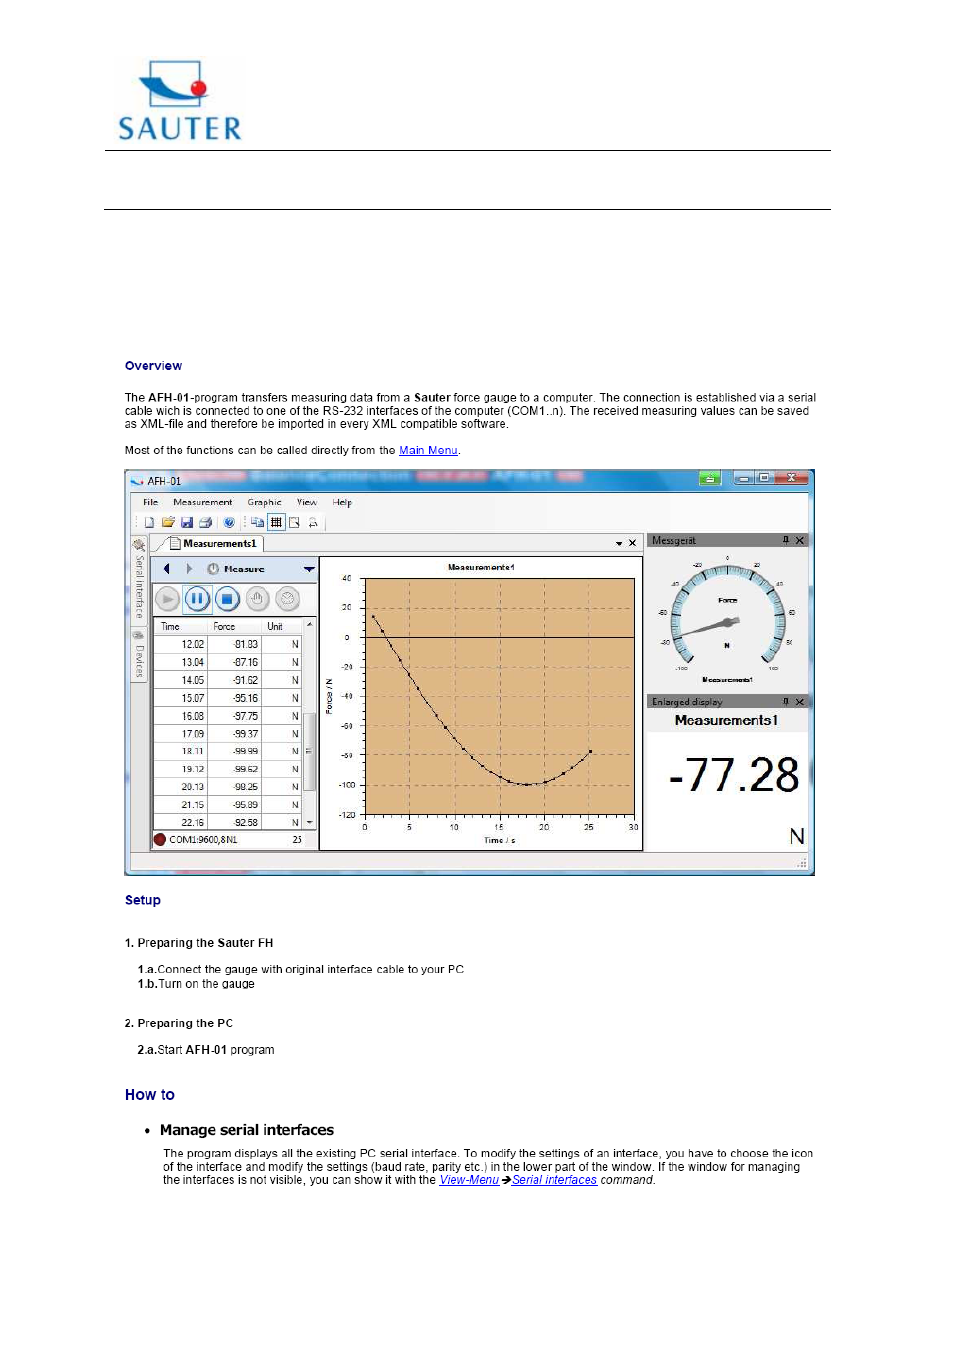This screenshot has height=1350, width=954.
Task: Pin the Enlarged display panel
Action: coord(786,701)
